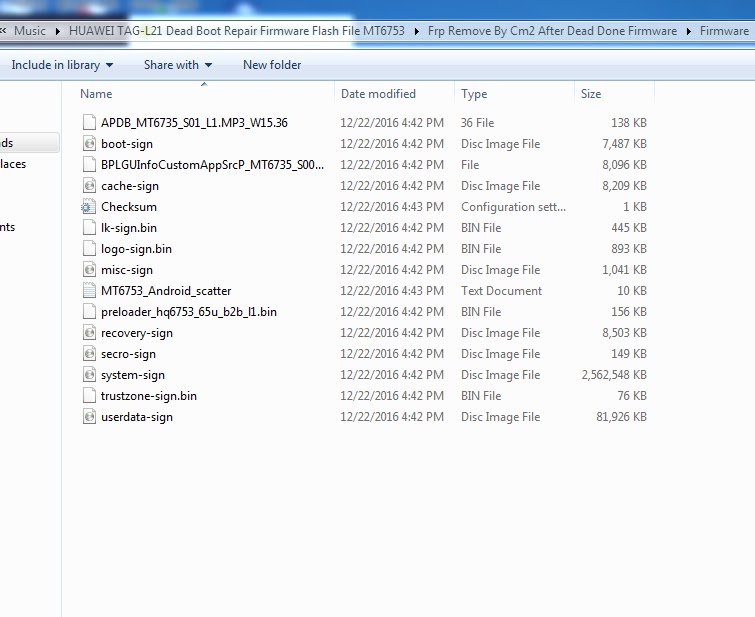Click the MT6753_Android_scatter text document icon

[89, 291]
